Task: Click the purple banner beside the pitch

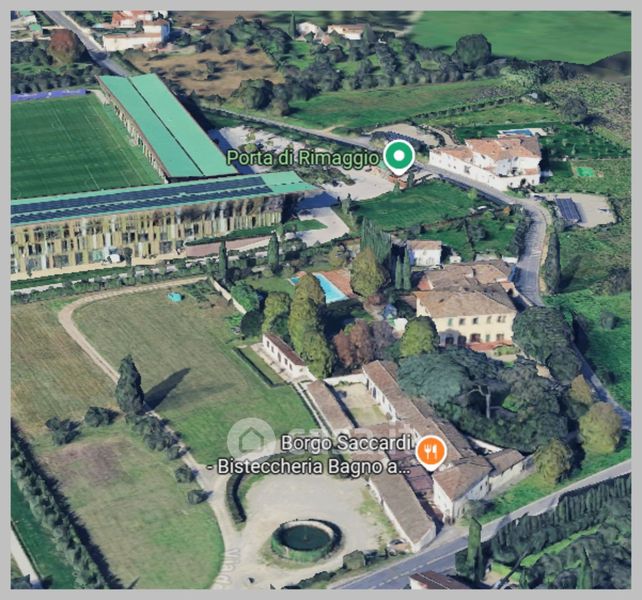Action: tap(48, 95)
